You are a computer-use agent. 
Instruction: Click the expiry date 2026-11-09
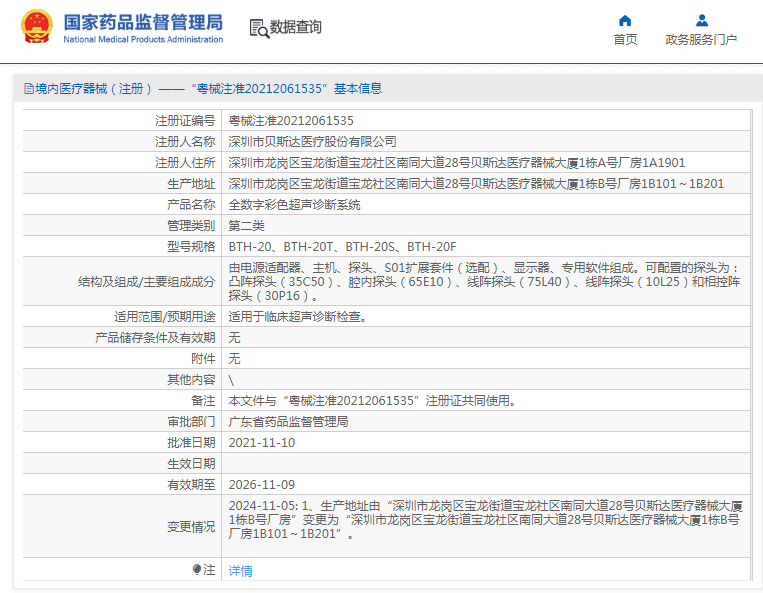pos(261,485)
